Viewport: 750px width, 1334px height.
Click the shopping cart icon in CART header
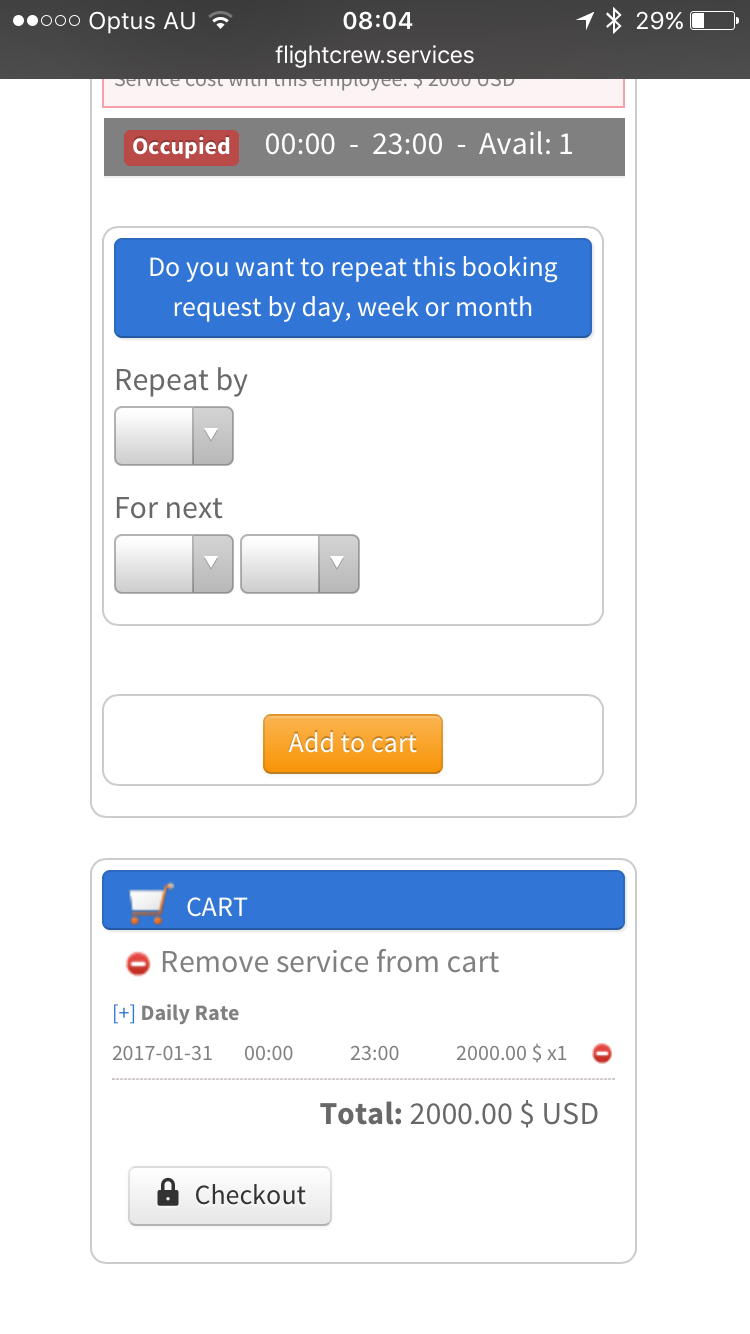tap(151, 904)
